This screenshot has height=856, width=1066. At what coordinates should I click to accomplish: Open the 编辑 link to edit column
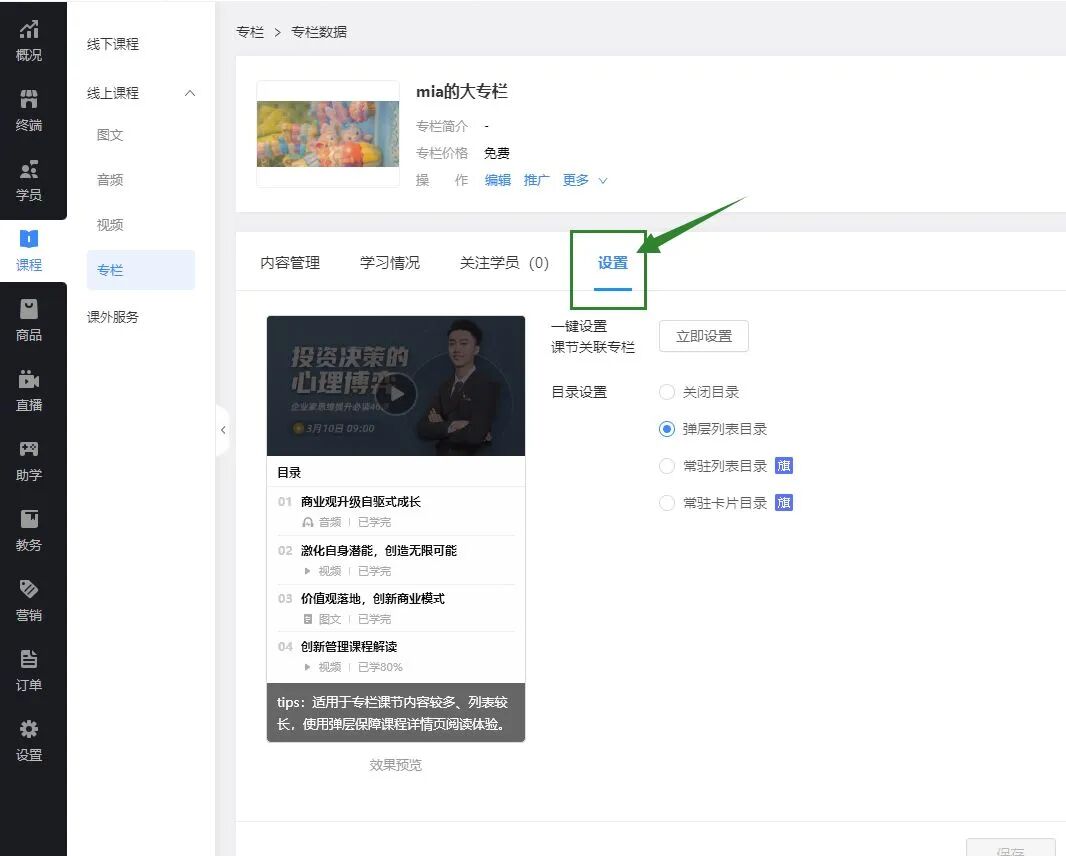[497, 181]
